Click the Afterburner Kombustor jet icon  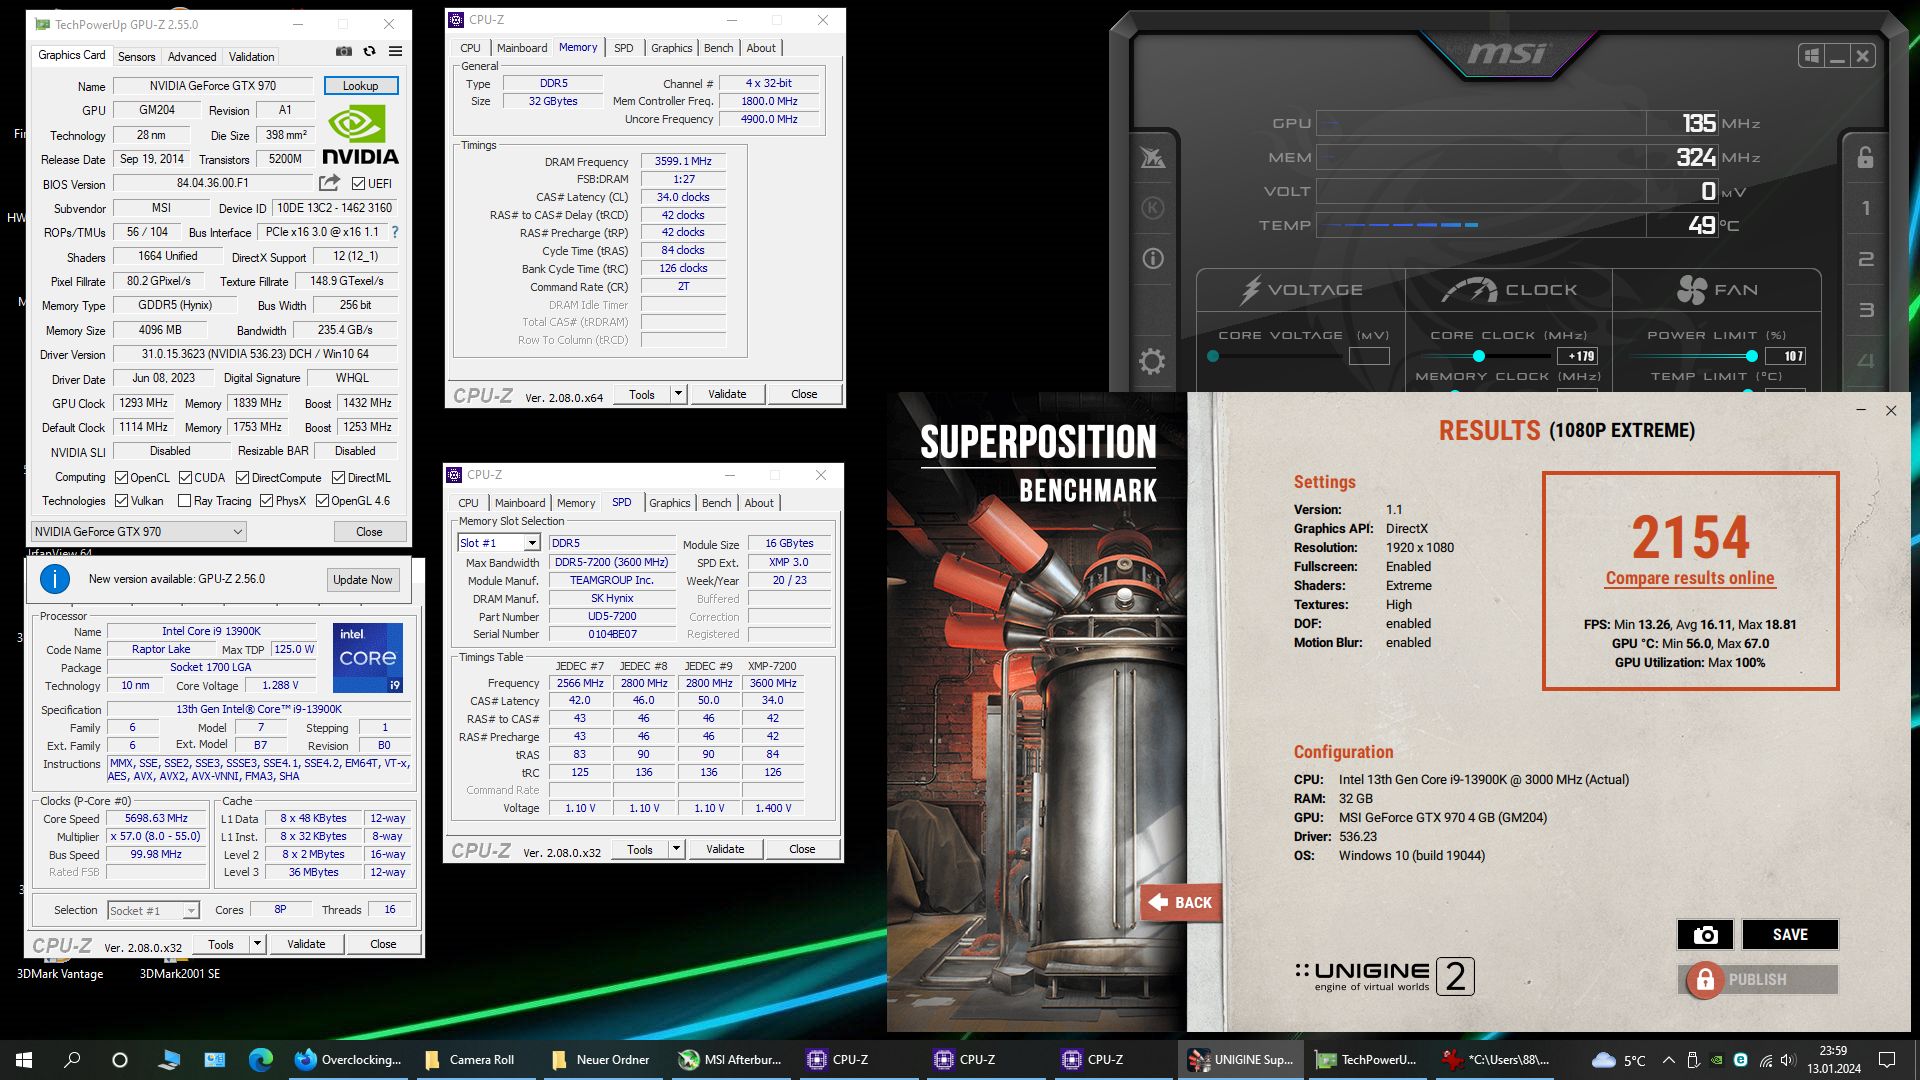tap(1153, 158)
